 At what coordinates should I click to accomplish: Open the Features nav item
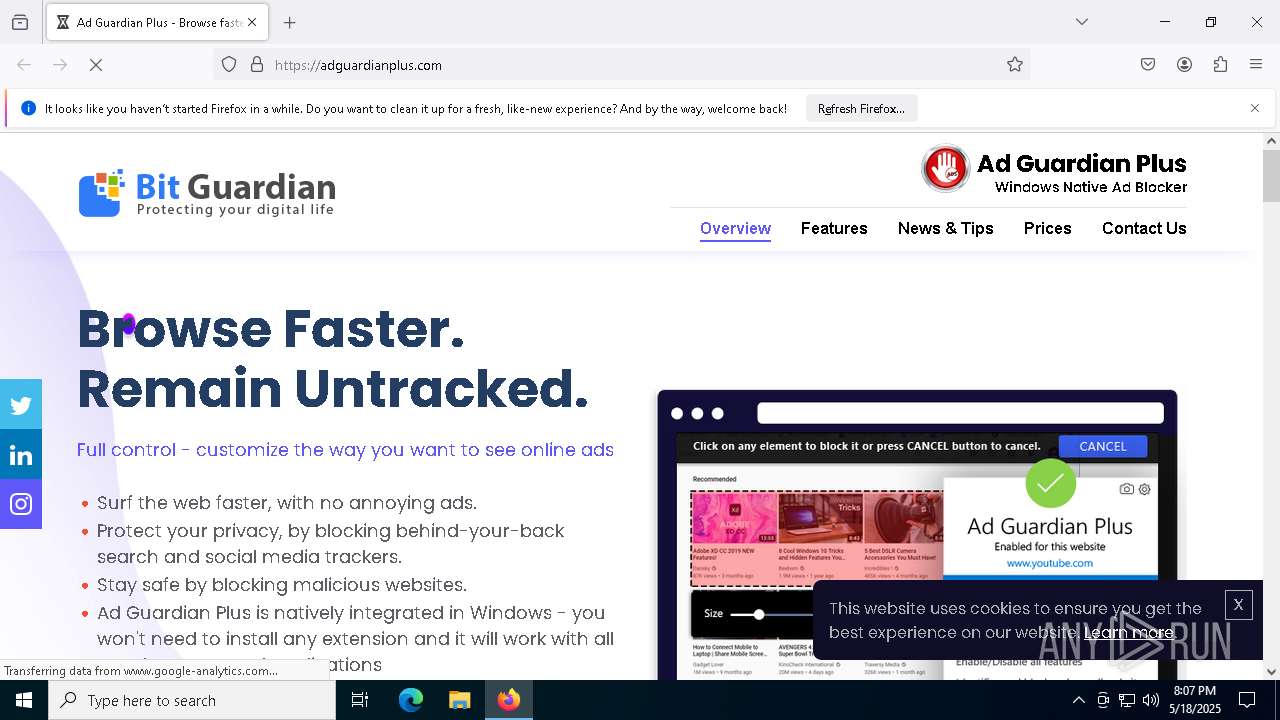tap(834, 228)
